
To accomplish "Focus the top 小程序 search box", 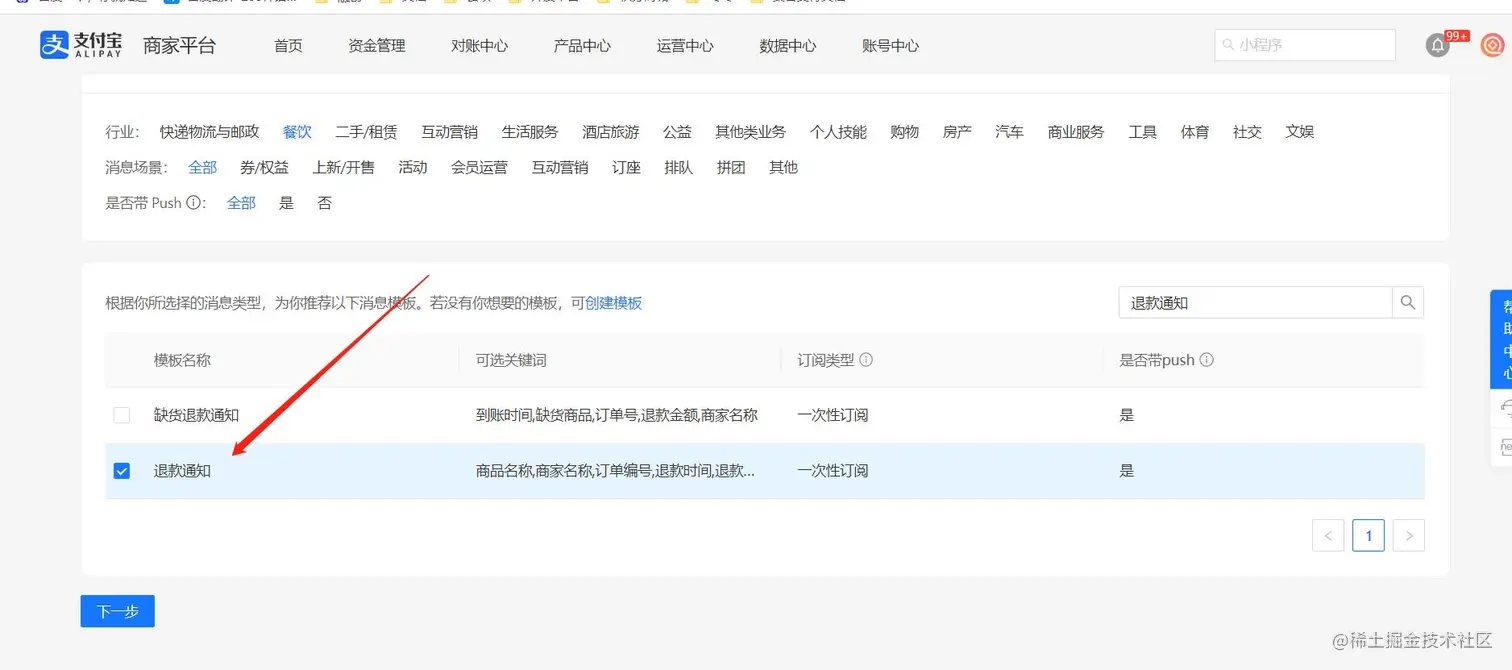I will [x=1305, y=45].
